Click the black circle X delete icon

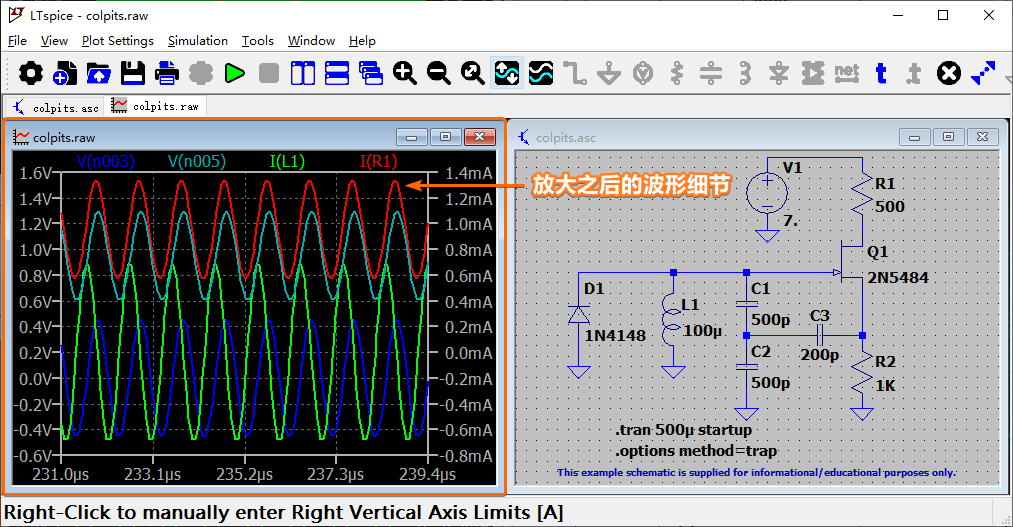(x=948, y=73)
